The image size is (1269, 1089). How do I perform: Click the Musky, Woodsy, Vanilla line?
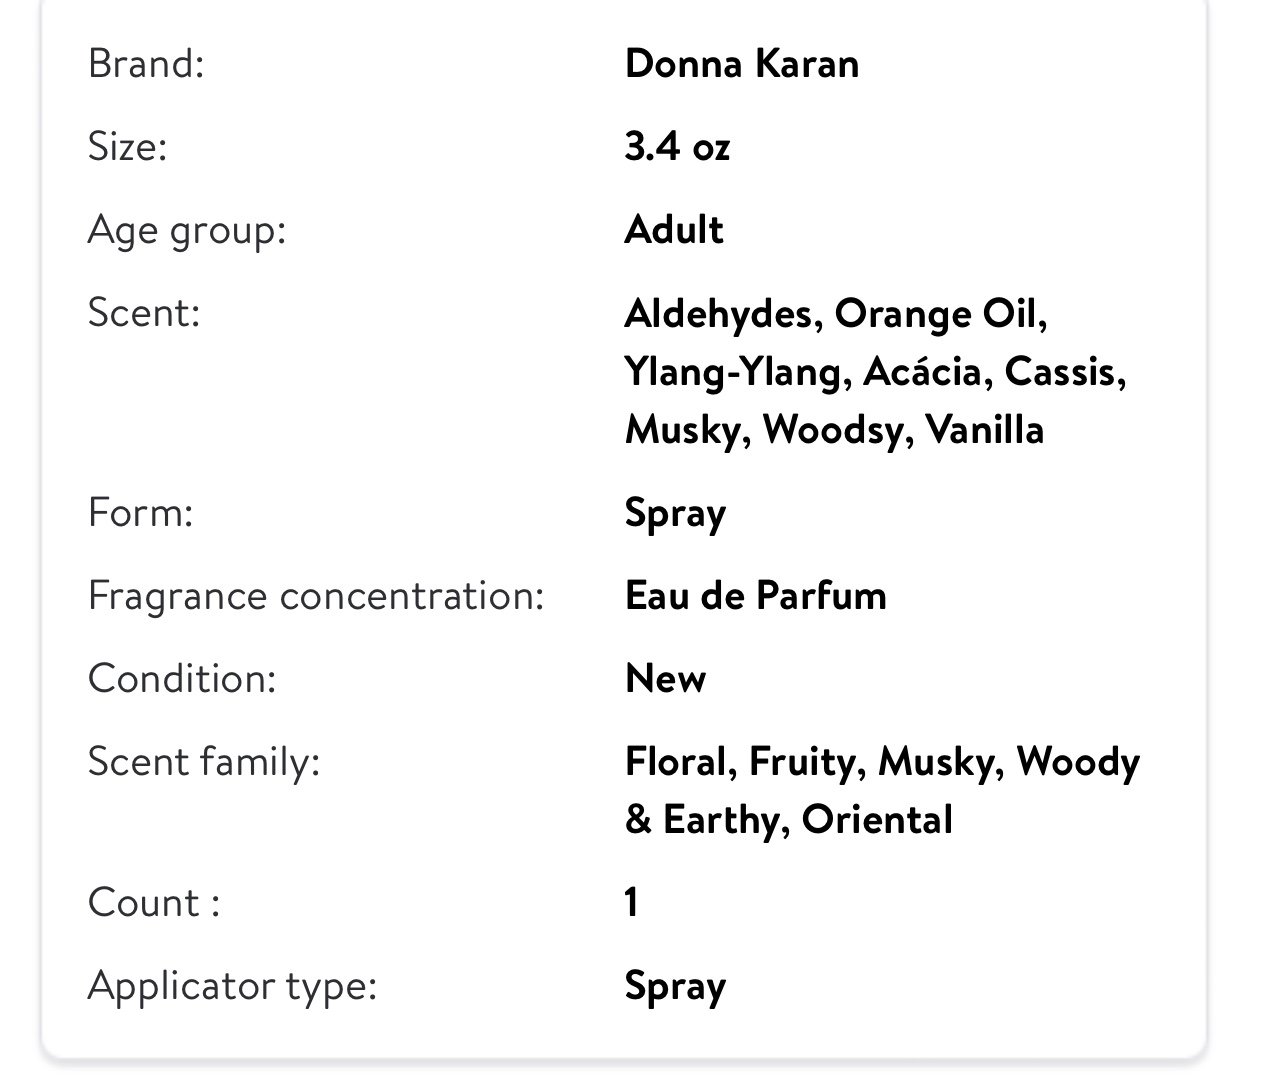[835, 430]
